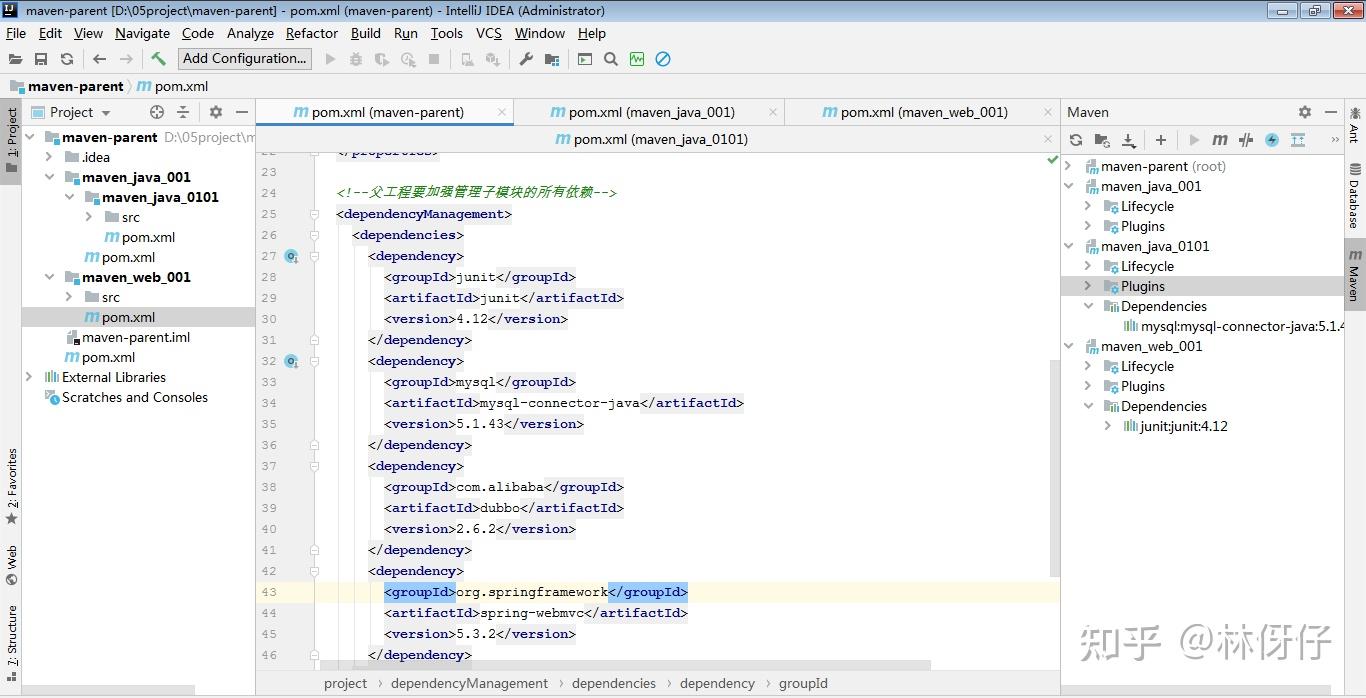The width and height of the screenshot is (1366, 698).
Task: Open the Refactor menu
Action: tap(311, 33)
